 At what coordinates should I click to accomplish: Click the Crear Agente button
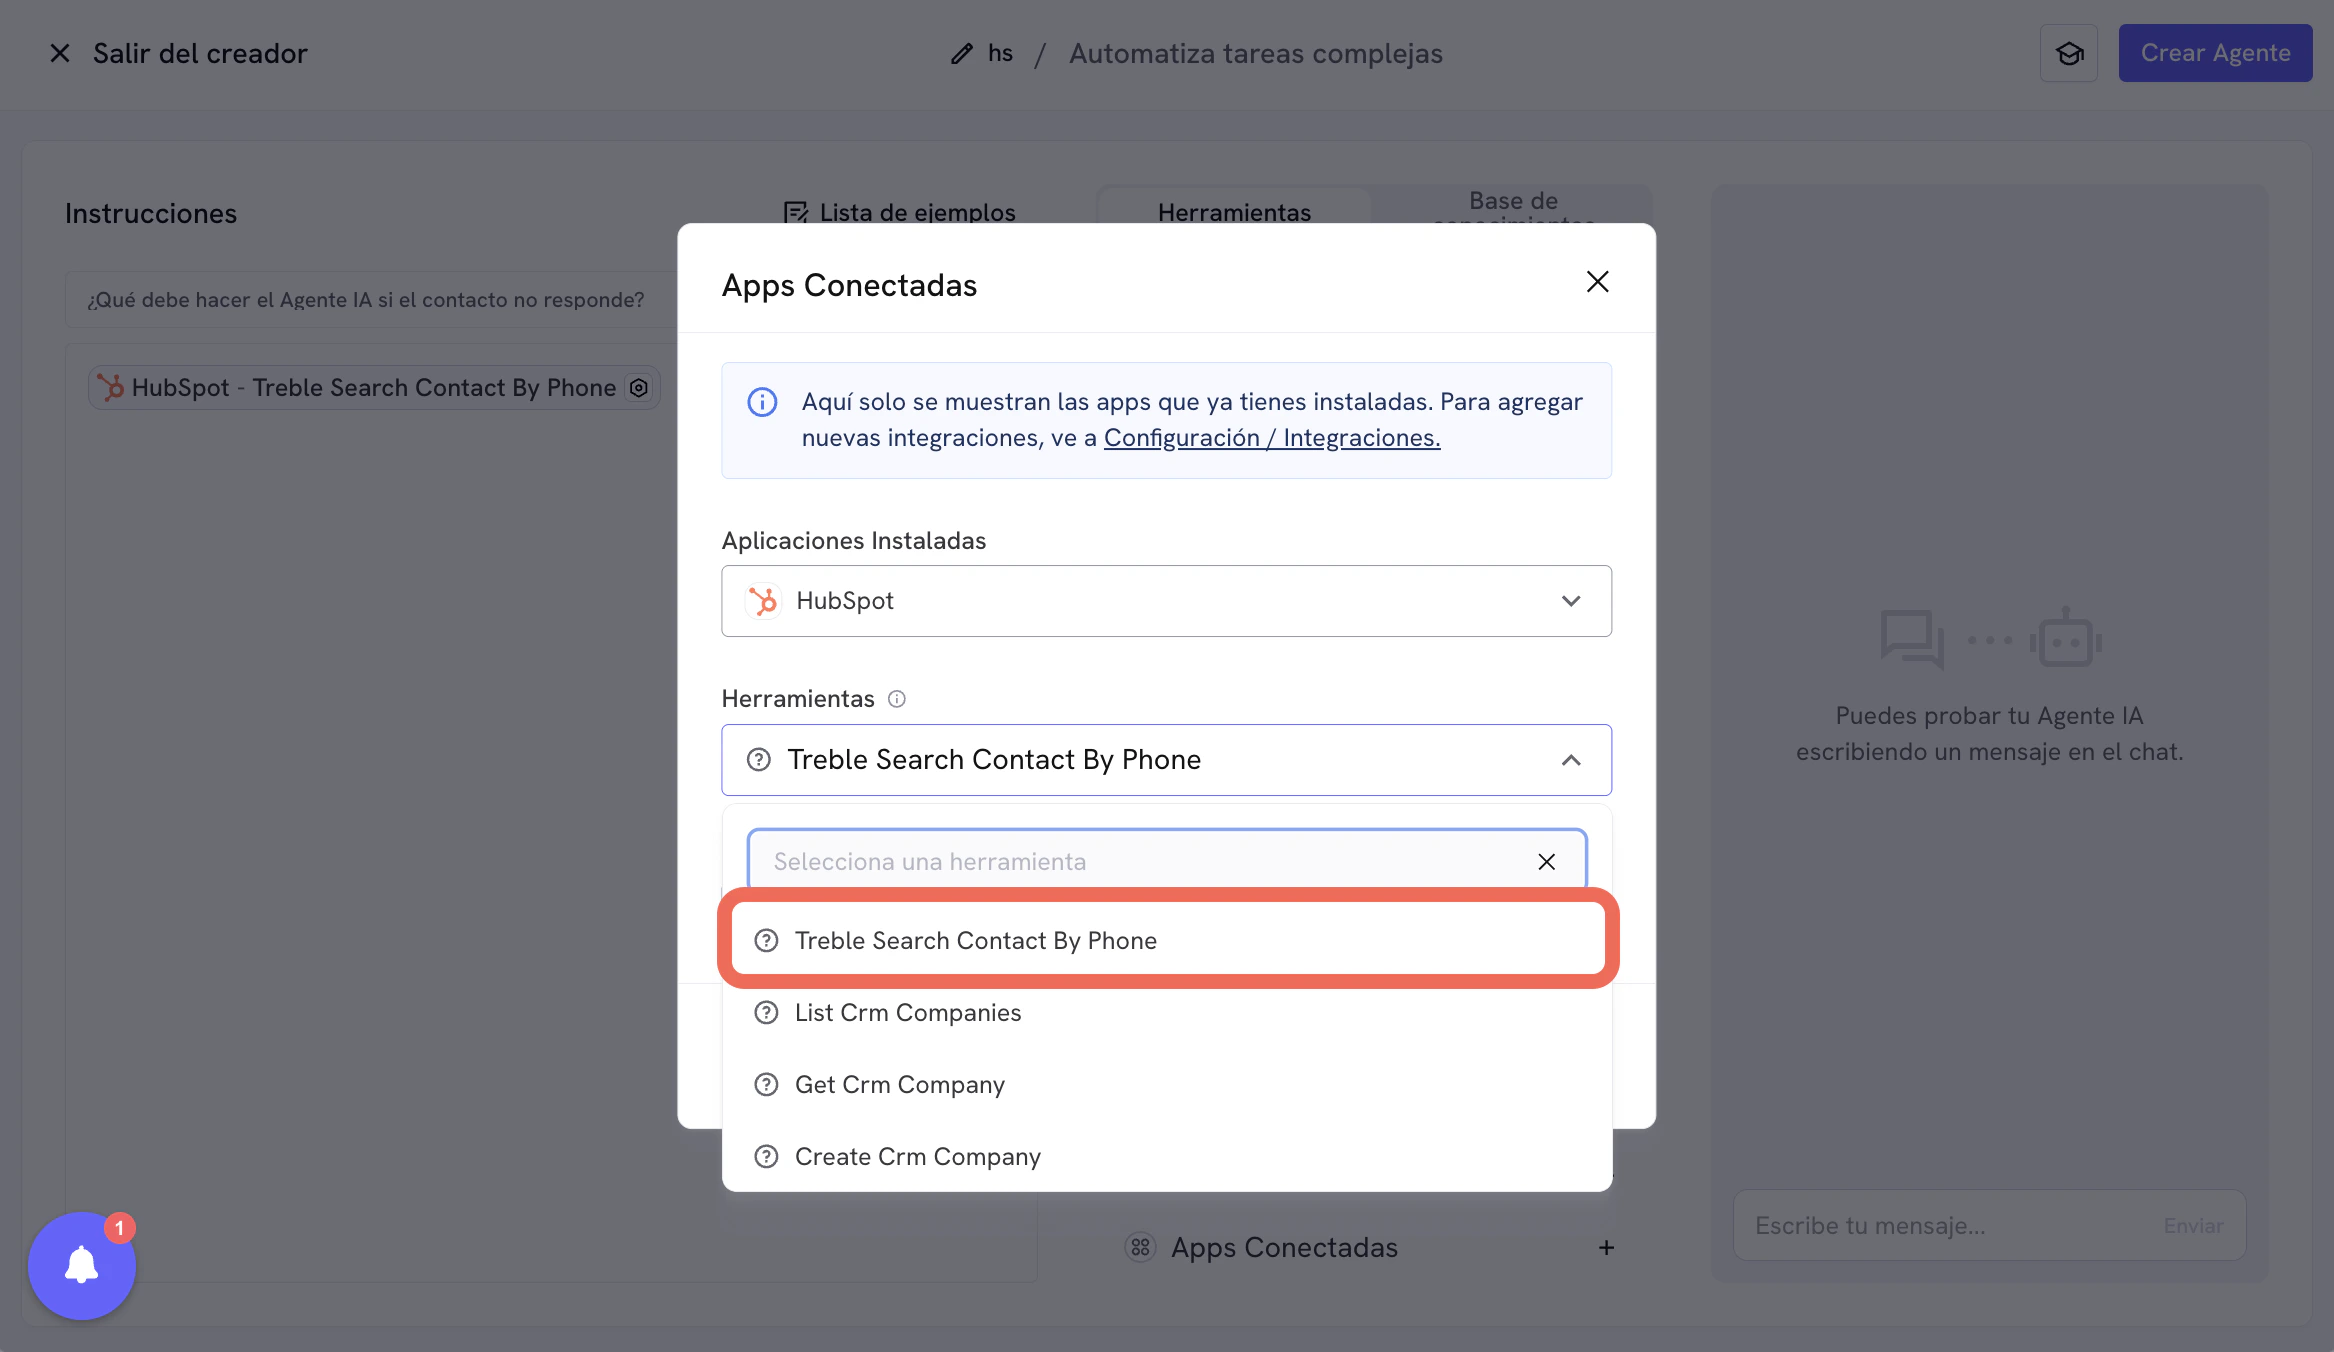click(x=2215, y=53)
